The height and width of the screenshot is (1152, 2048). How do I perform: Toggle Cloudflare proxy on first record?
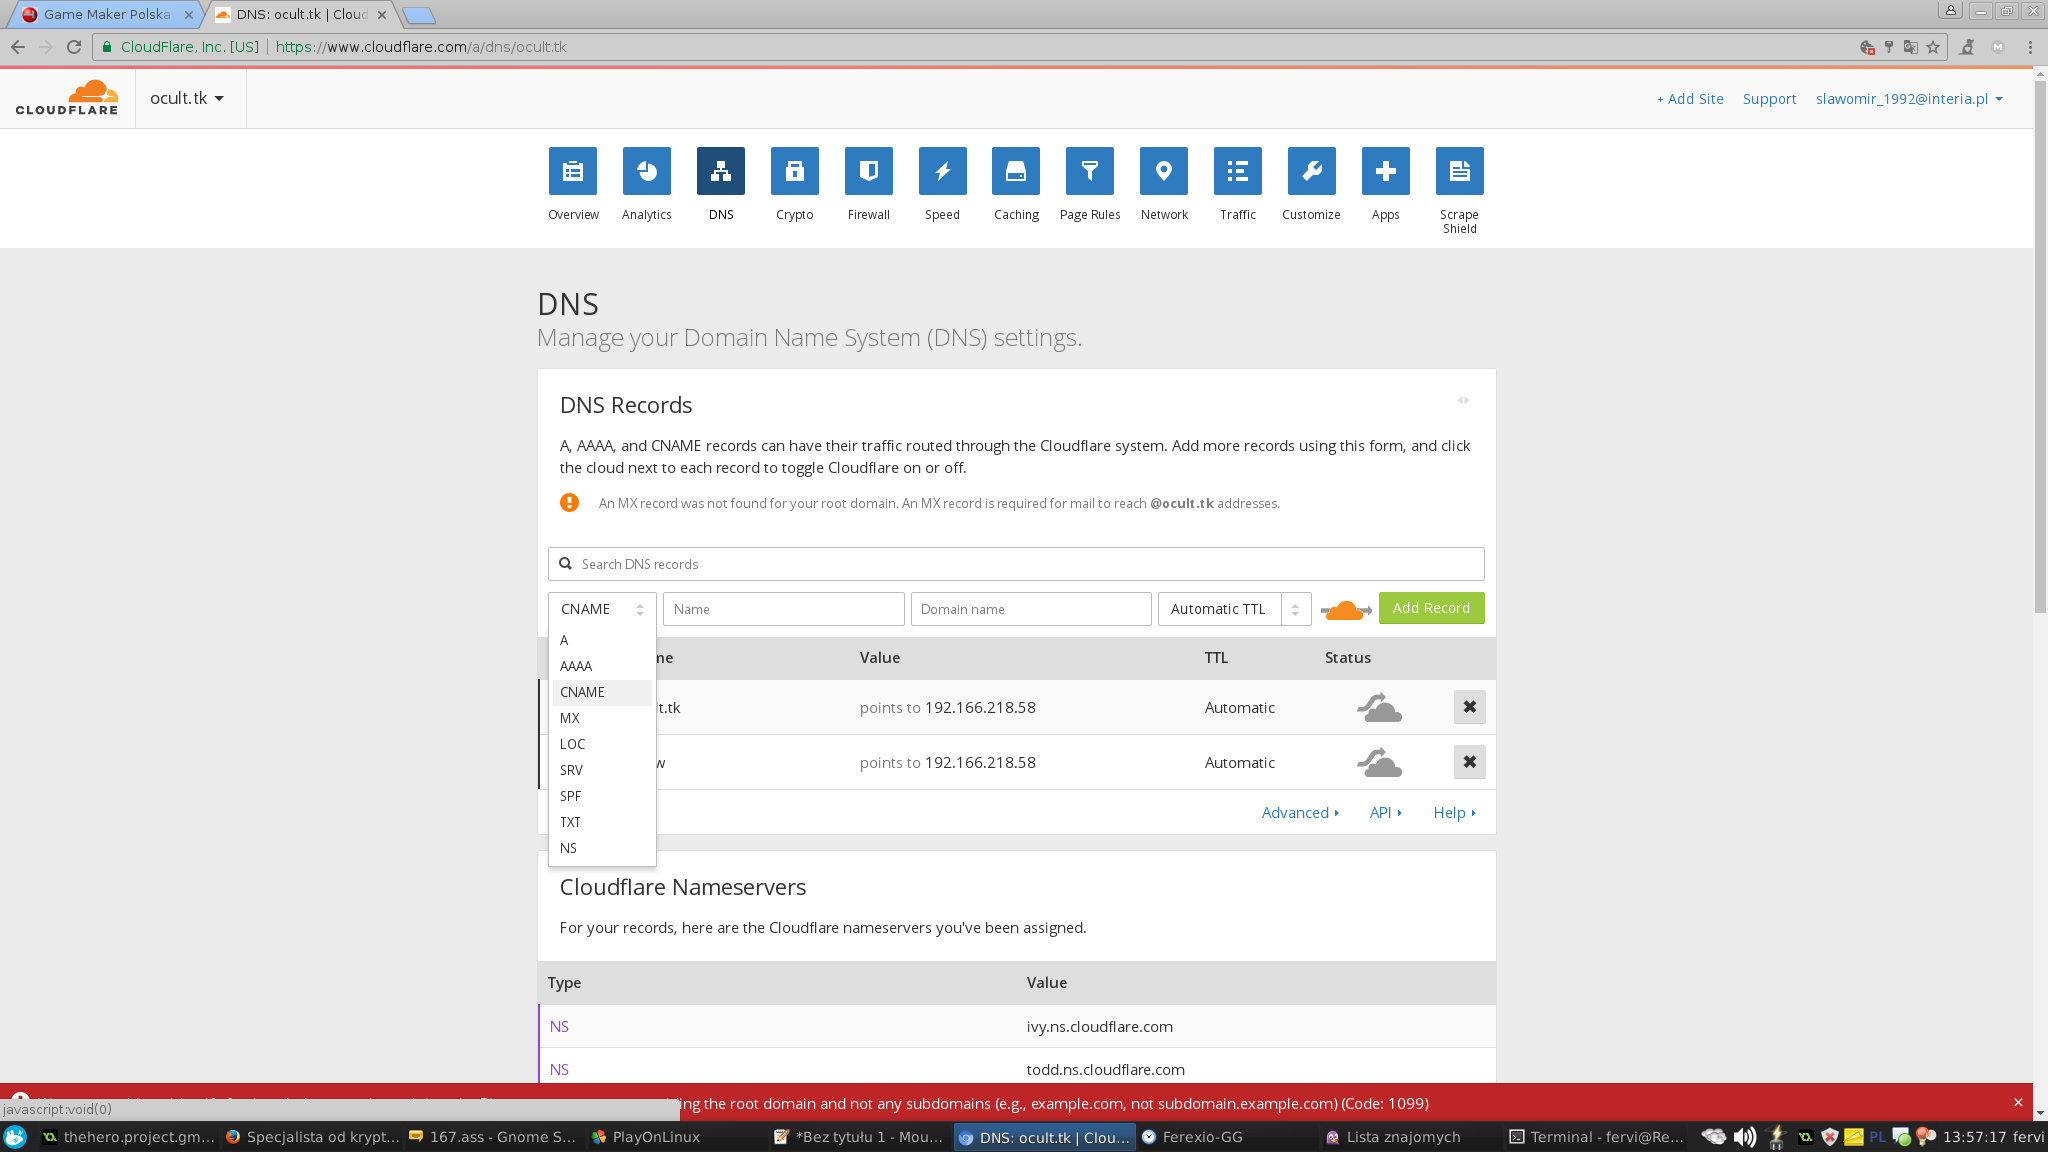(1379, 707)
